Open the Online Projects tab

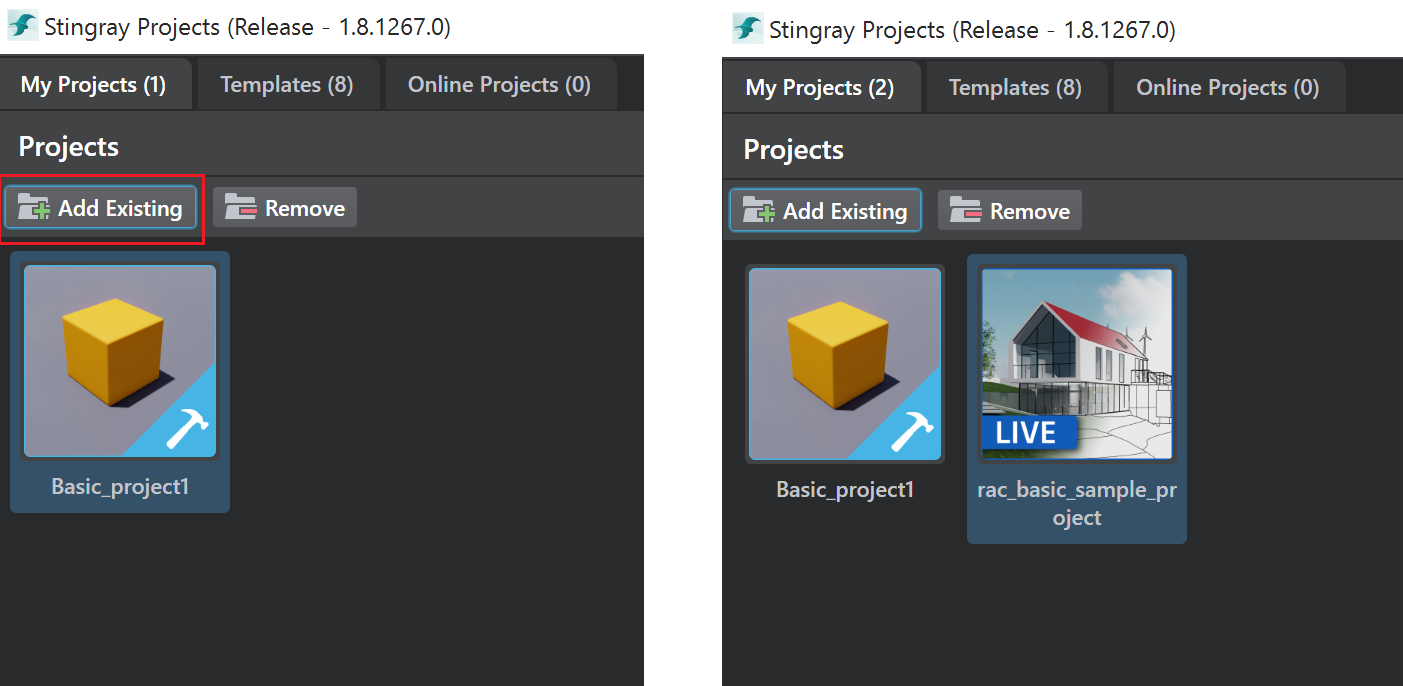point(500,84)
